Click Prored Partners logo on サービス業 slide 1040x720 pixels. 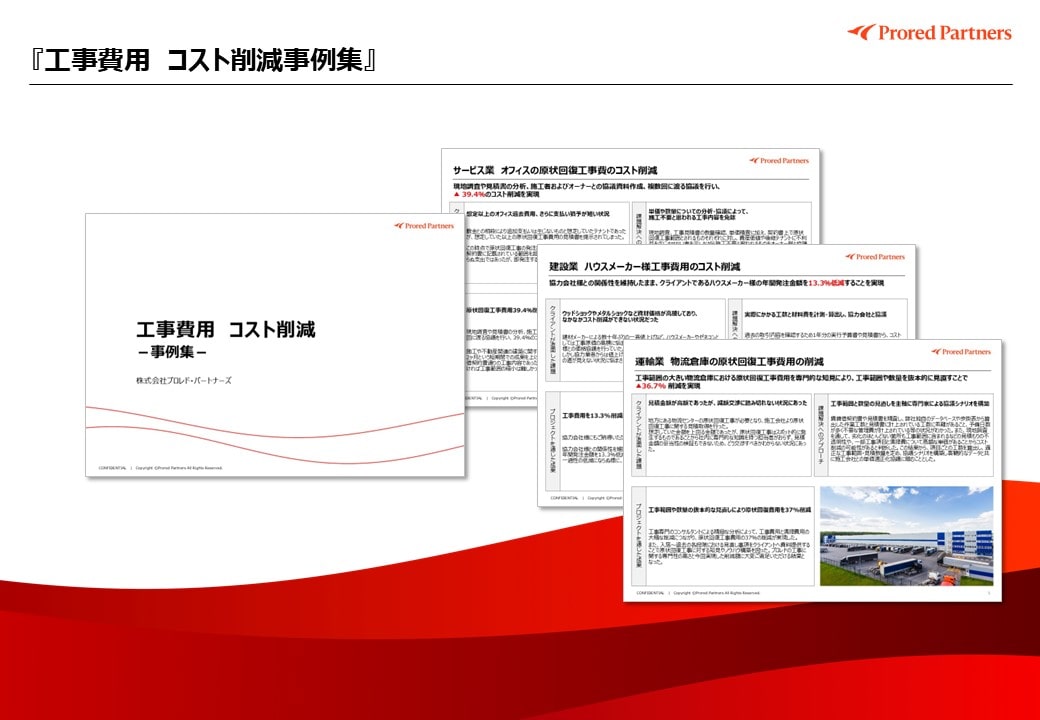point(779,160)
